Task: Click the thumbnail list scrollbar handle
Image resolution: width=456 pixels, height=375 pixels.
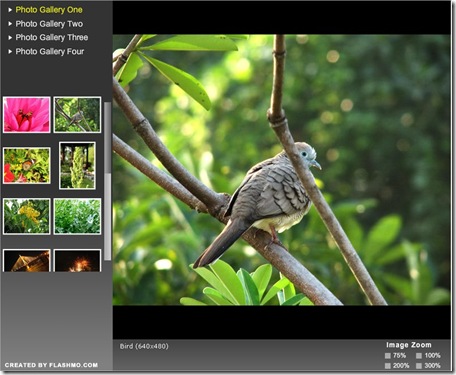Action: point(107,138)
